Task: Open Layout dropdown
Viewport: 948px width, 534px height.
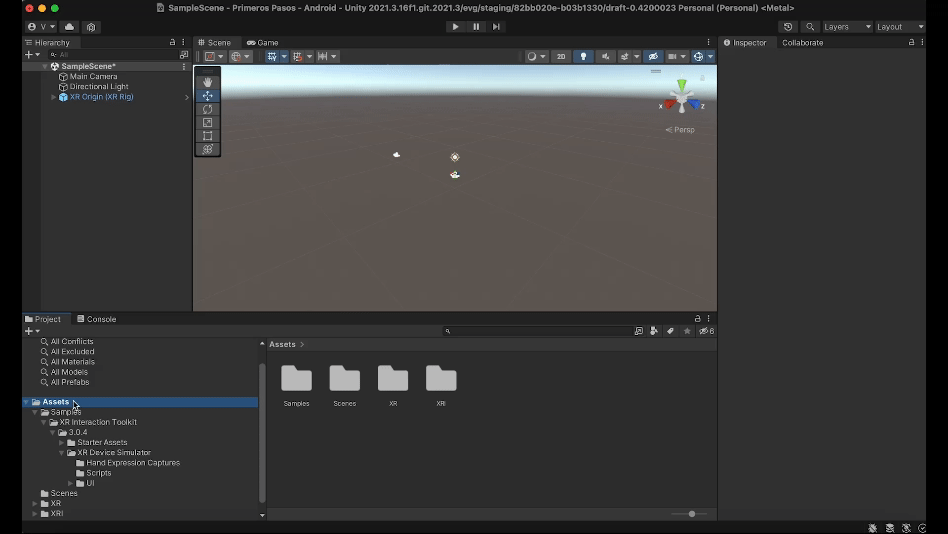Action: pos(900,27)
